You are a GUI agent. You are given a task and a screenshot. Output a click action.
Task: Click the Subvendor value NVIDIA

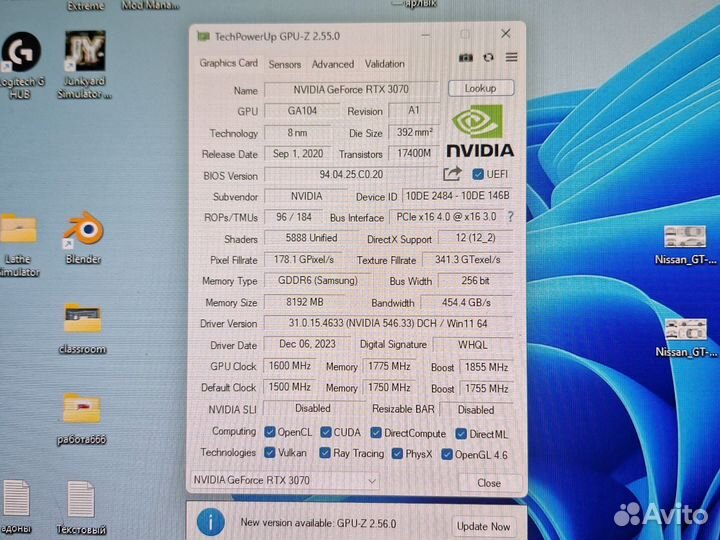(306, 196)
